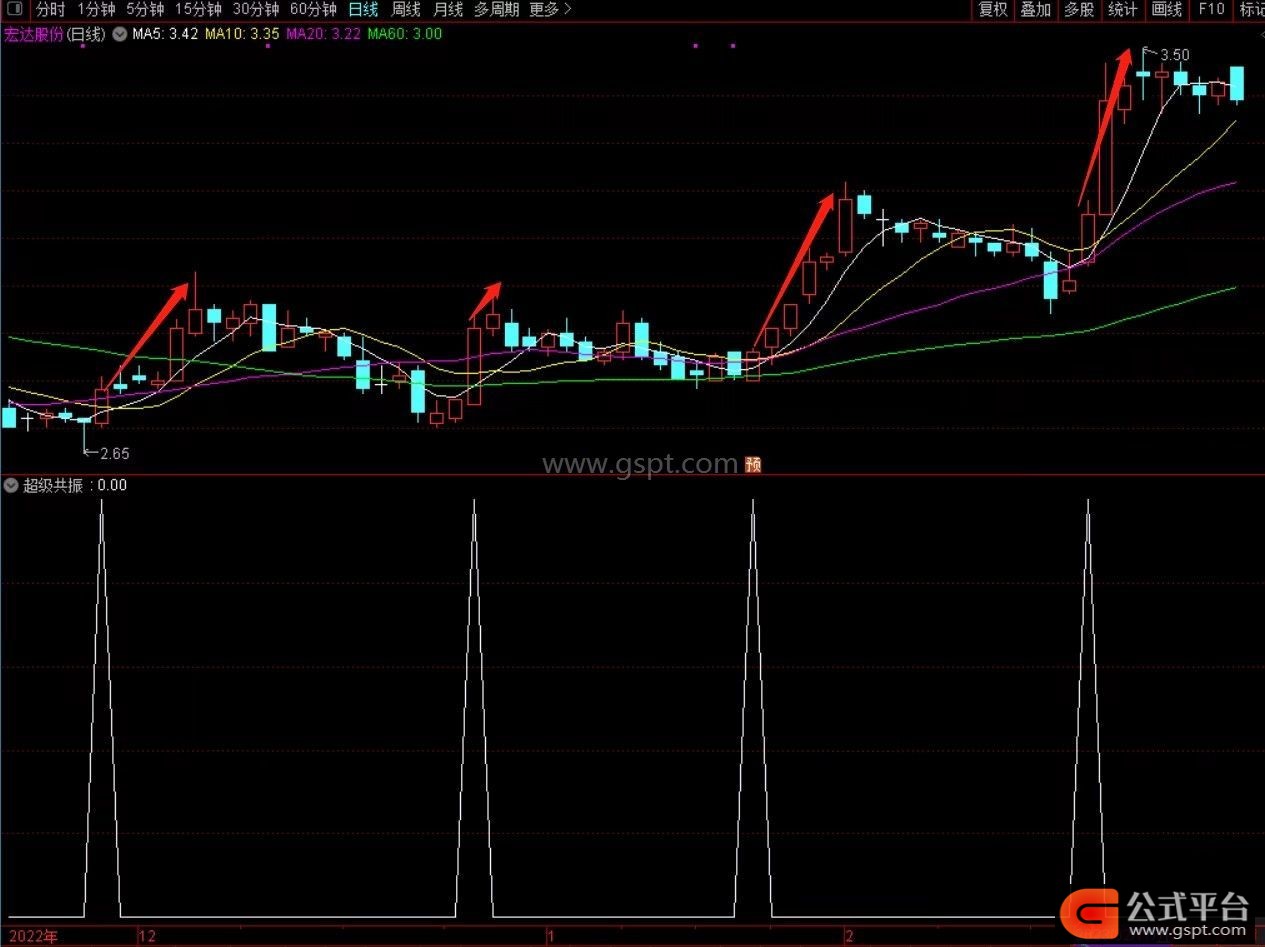Click the MA10: 3.35 value
1265x947 pixels.
242,34
